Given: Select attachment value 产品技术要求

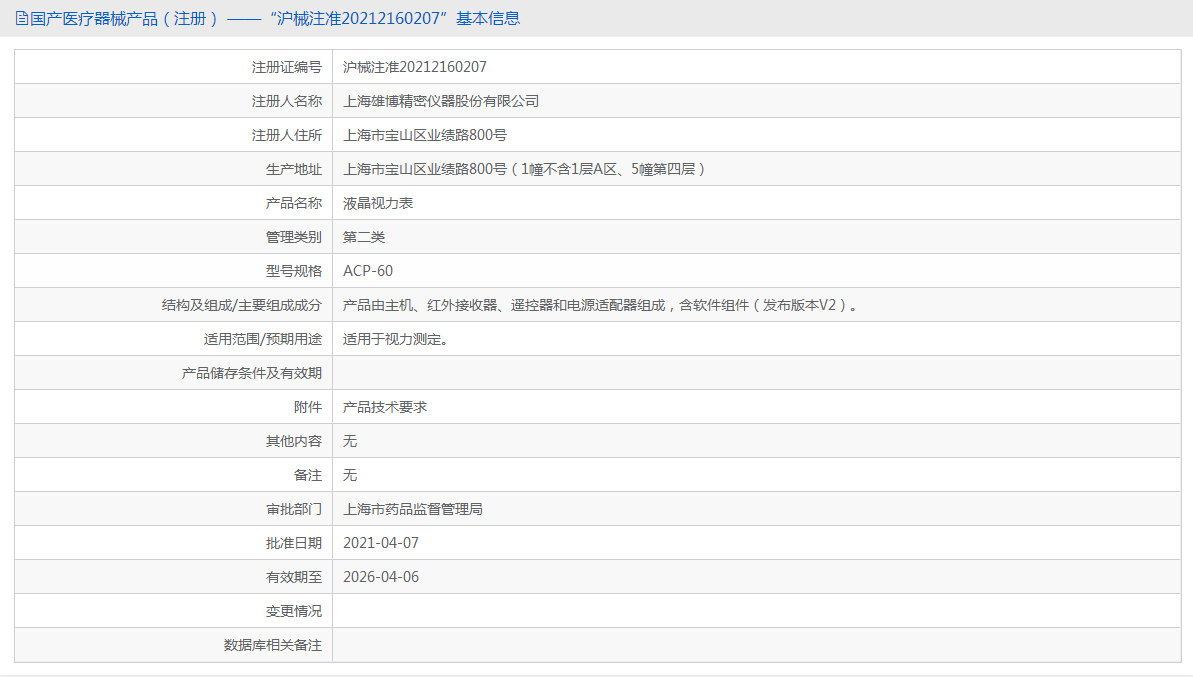Looking at the screenshot, I should point(385,407).
